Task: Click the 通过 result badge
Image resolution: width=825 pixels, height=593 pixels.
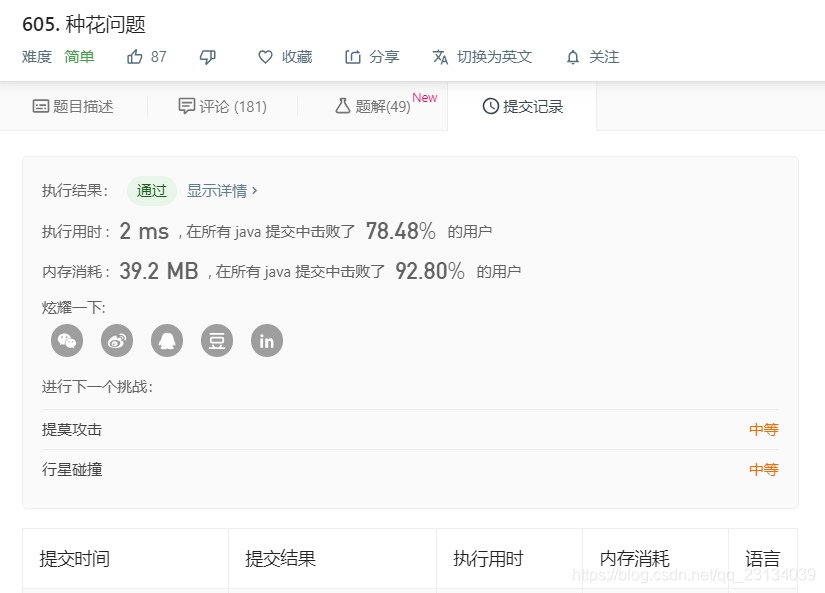Action: tap(152, 190)
